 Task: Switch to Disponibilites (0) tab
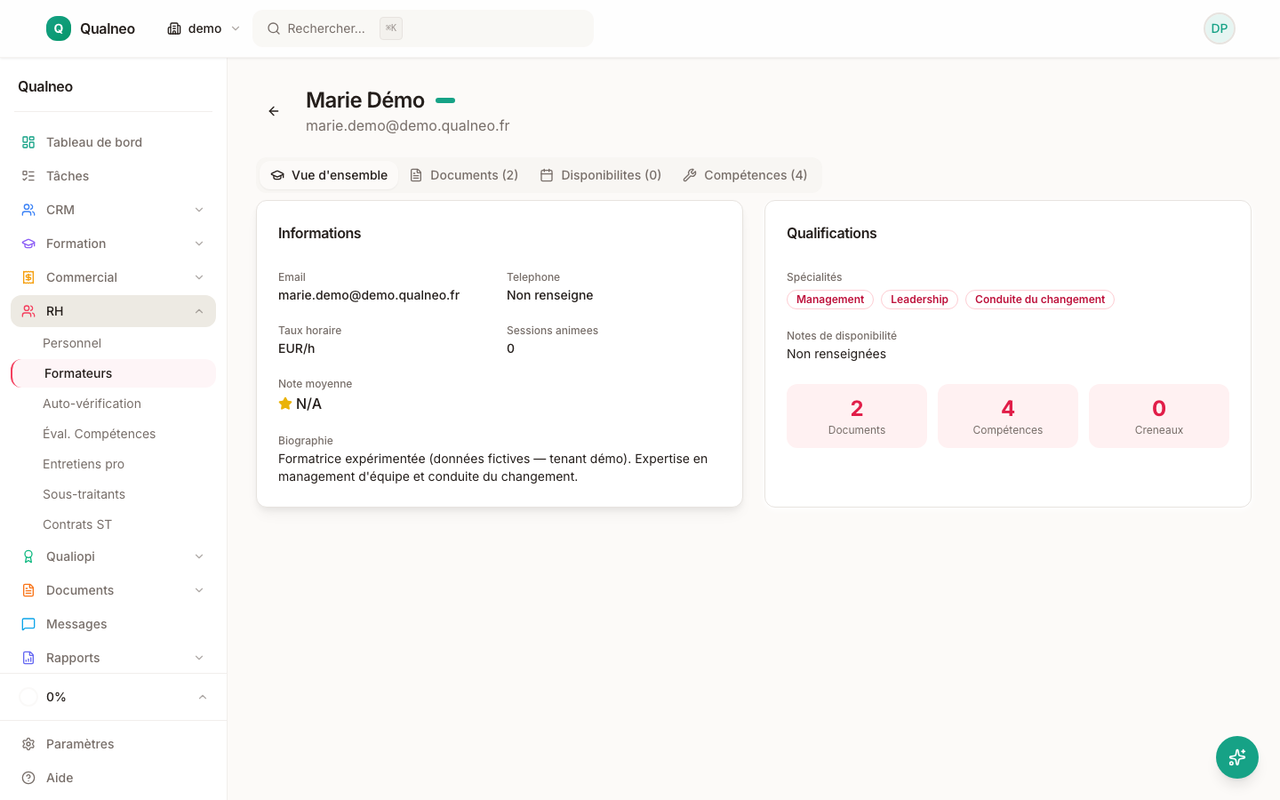click(601, 175)
